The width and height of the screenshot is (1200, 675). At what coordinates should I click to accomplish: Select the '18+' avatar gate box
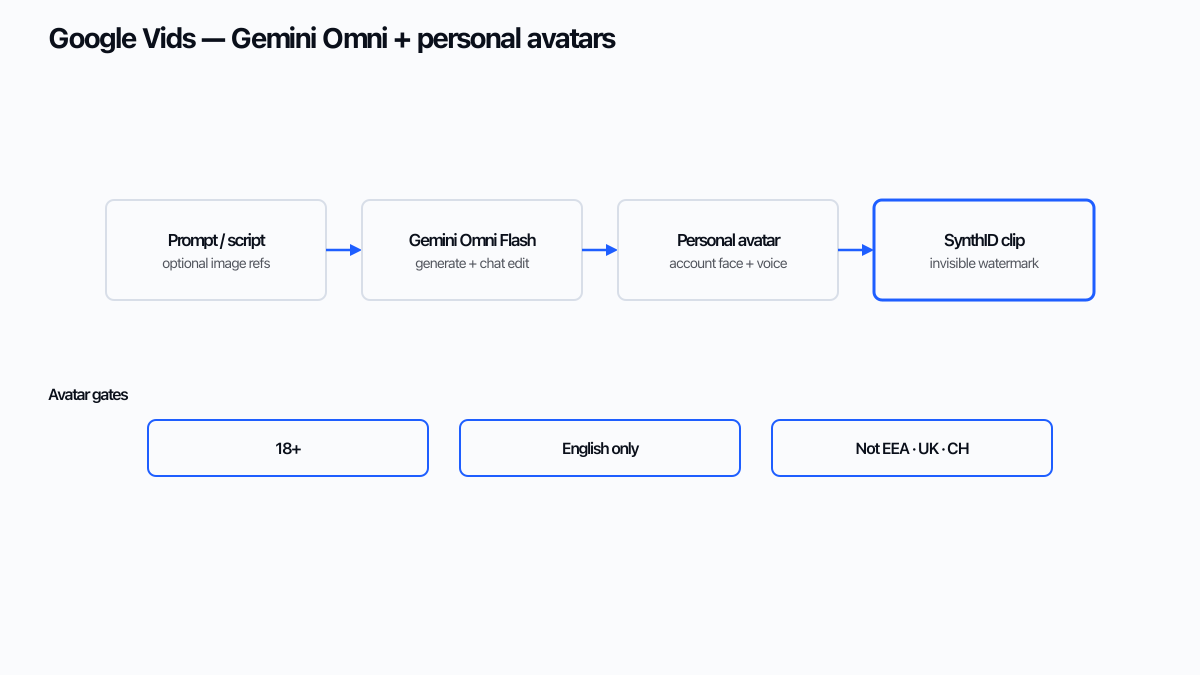click(x=288, y=448)
